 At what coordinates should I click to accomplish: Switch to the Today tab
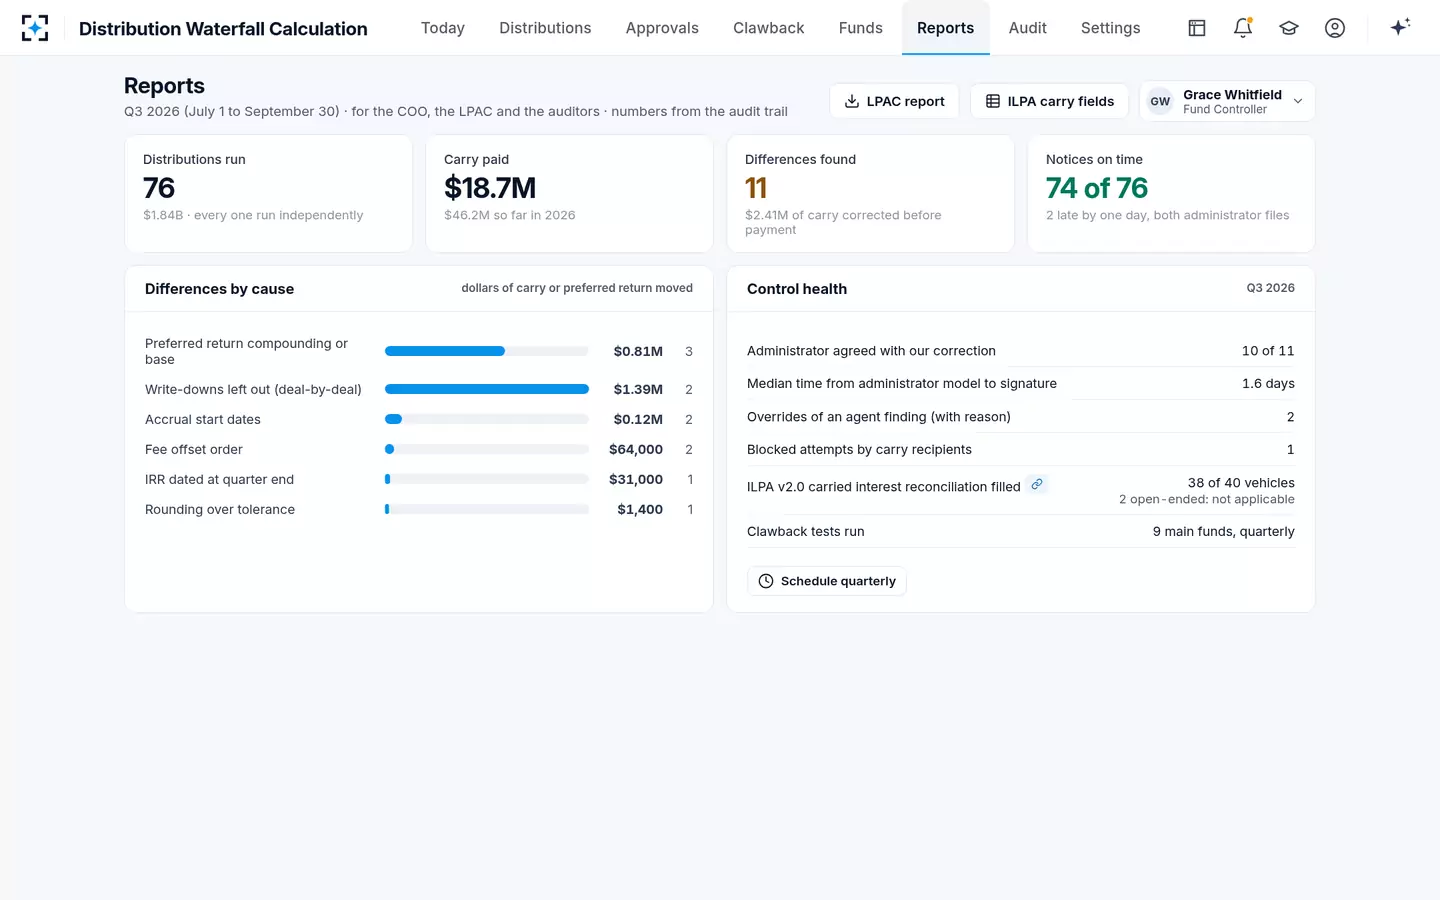tap(443, 28)
